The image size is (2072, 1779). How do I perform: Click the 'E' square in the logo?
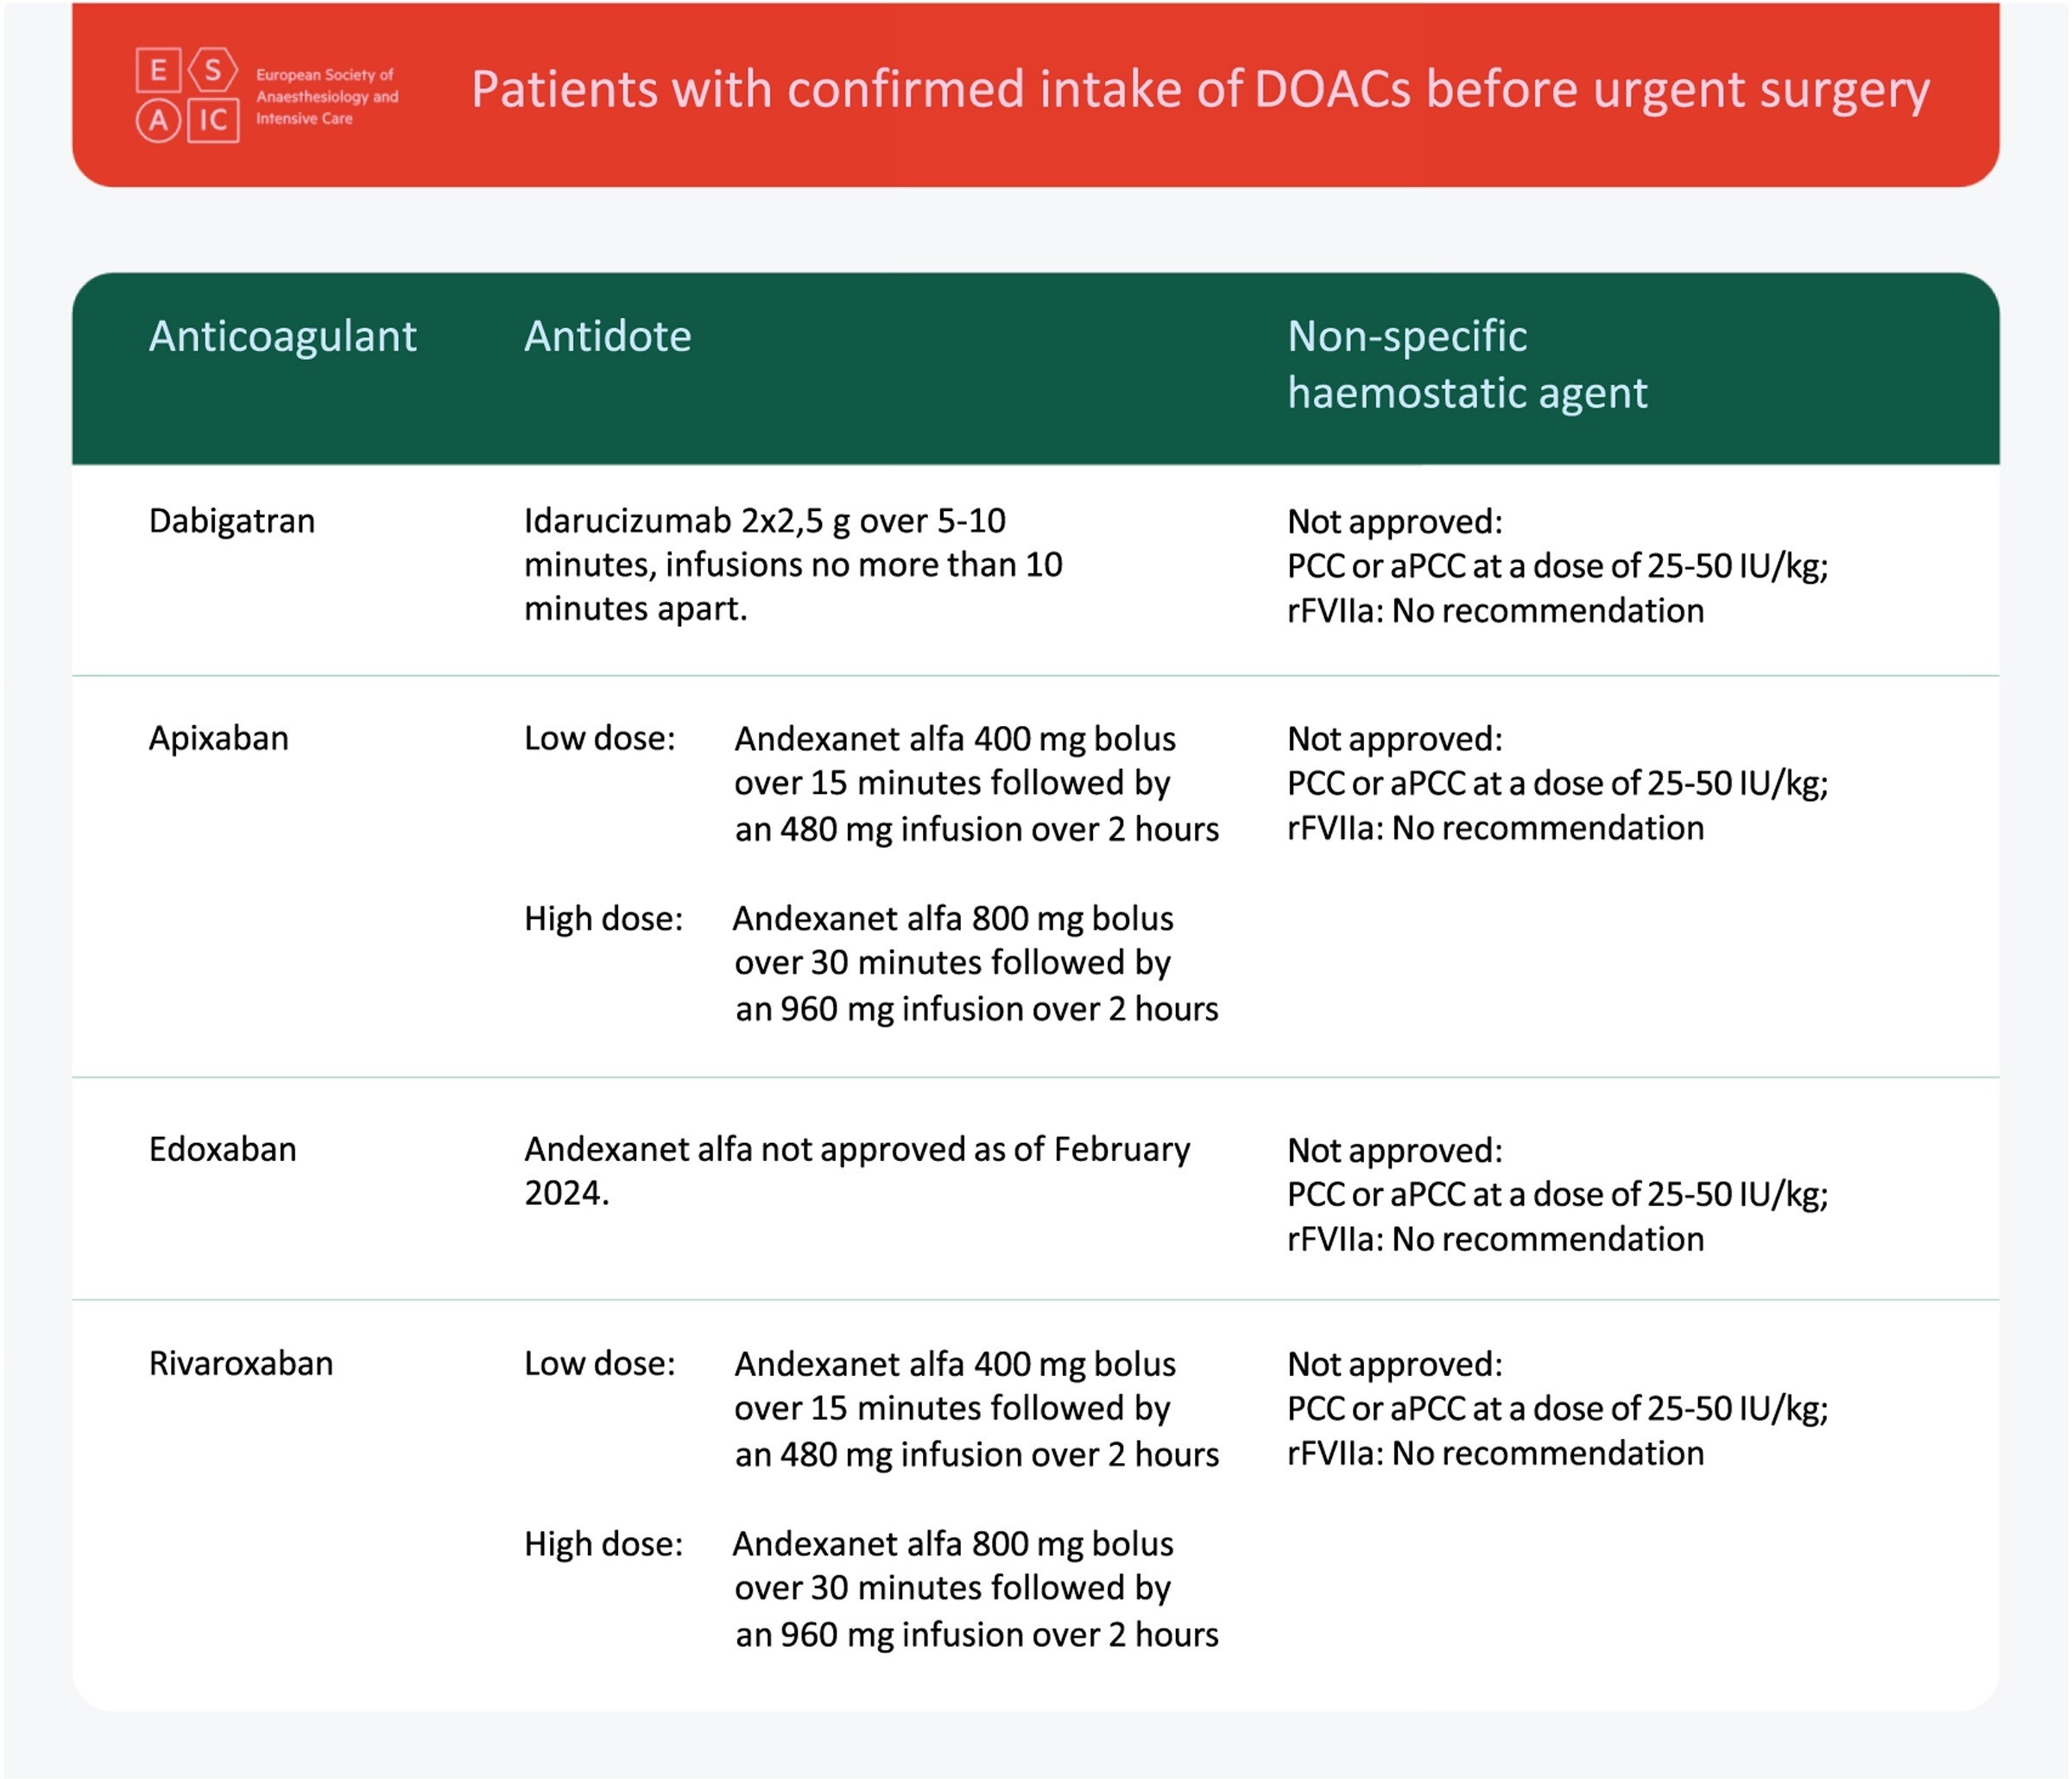pos(158,70)
